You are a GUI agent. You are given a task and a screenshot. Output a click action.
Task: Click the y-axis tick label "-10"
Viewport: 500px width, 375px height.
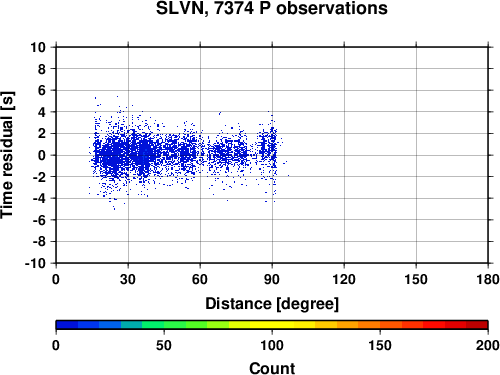(x=35, y=263)
